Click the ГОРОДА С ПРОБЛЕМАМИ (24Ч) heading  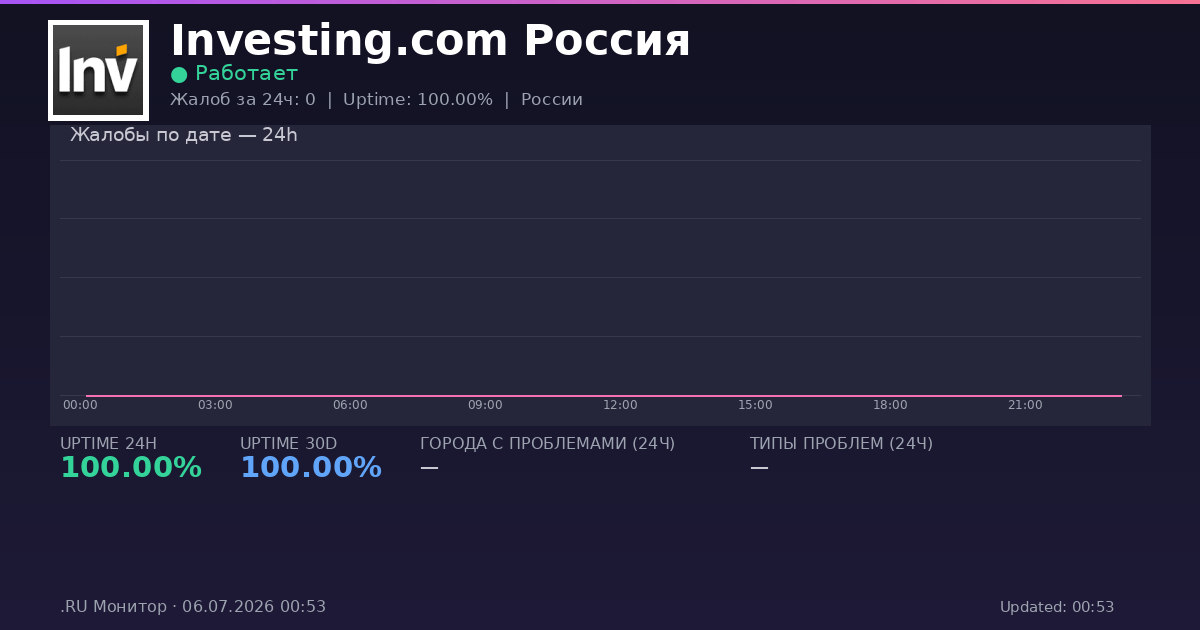(x=547, y=444)
